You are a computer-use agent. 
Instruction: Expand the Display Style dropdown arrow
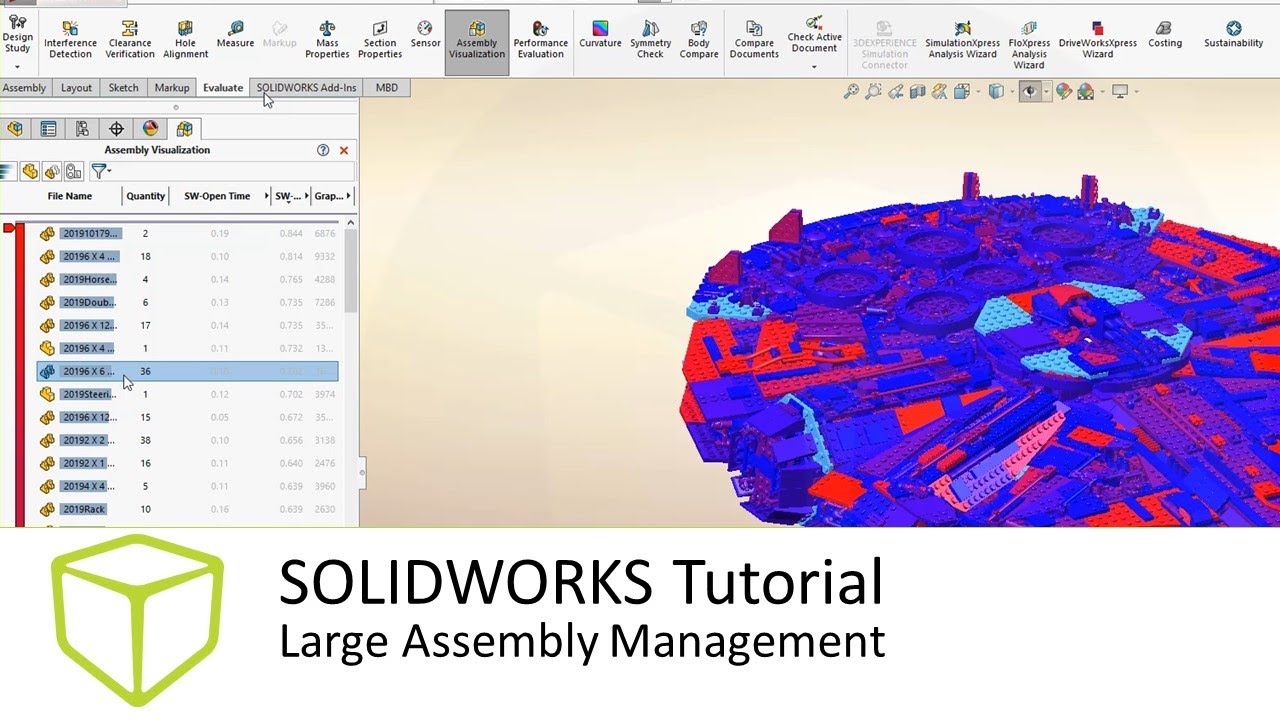click(1011, 92)
